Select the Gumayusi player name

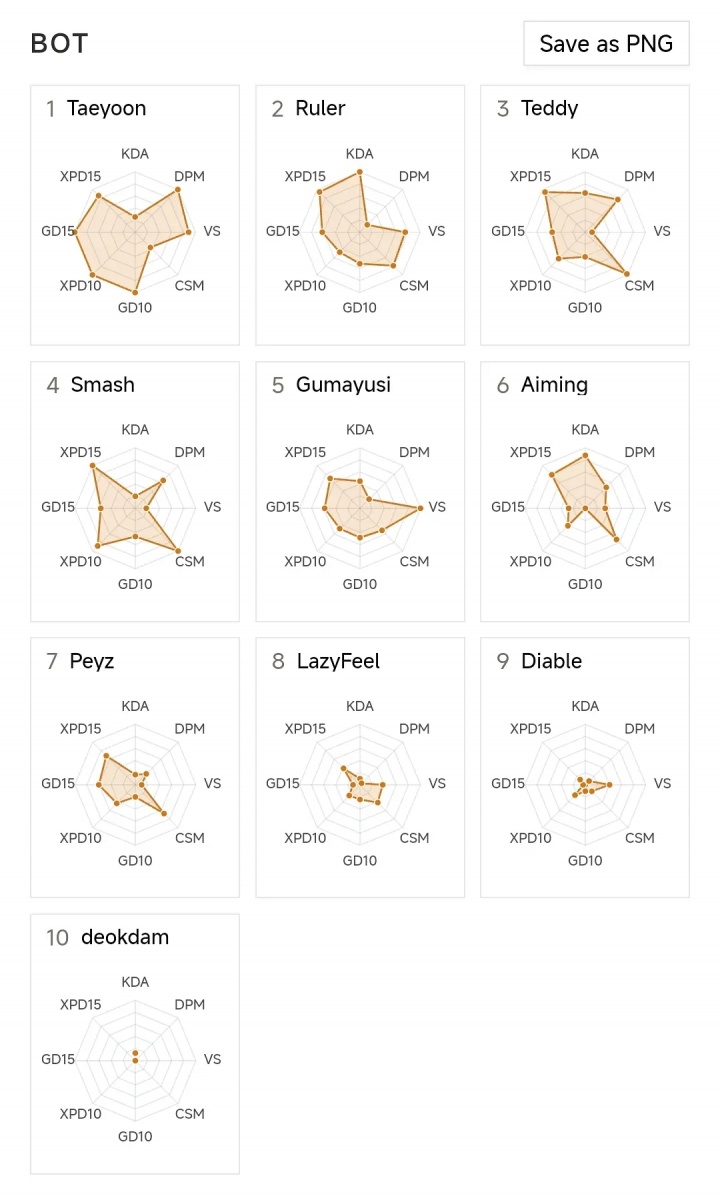343,385
